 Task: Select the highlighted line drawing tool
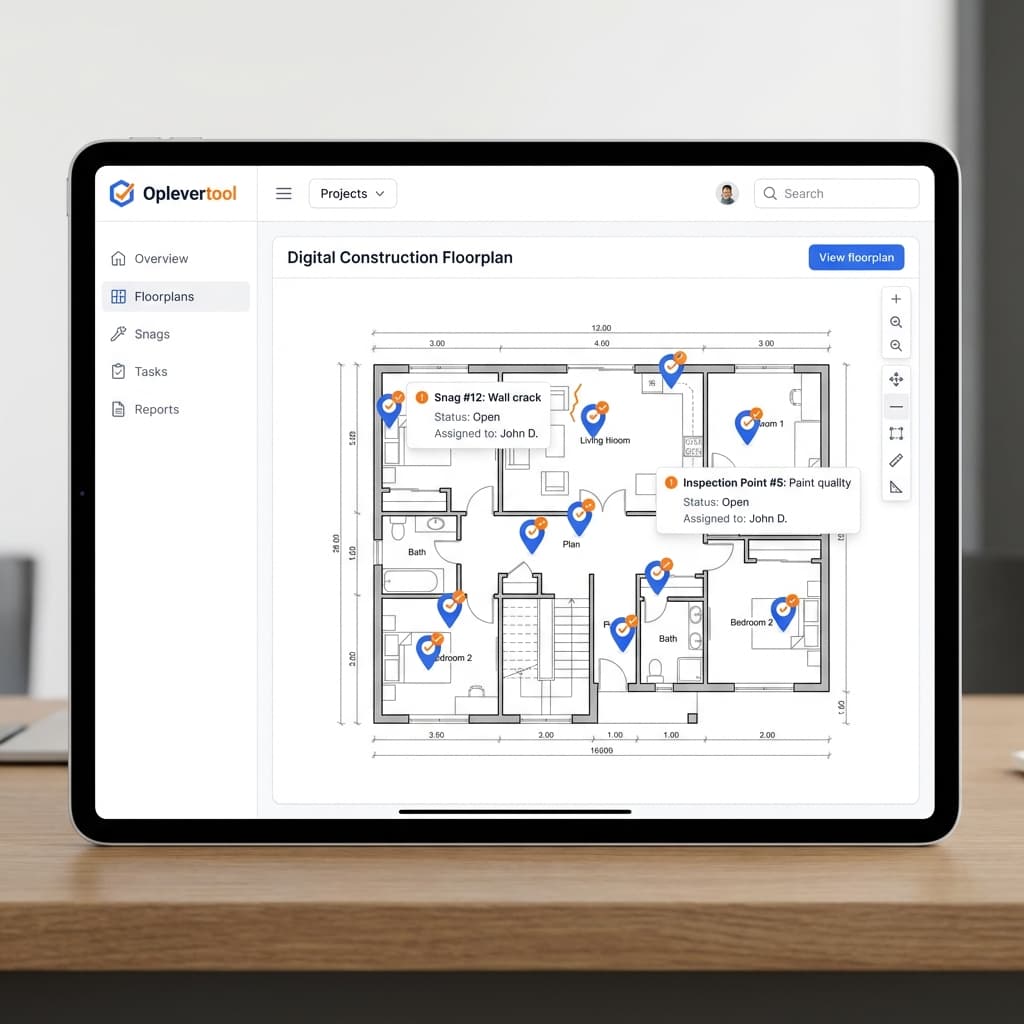895,407
